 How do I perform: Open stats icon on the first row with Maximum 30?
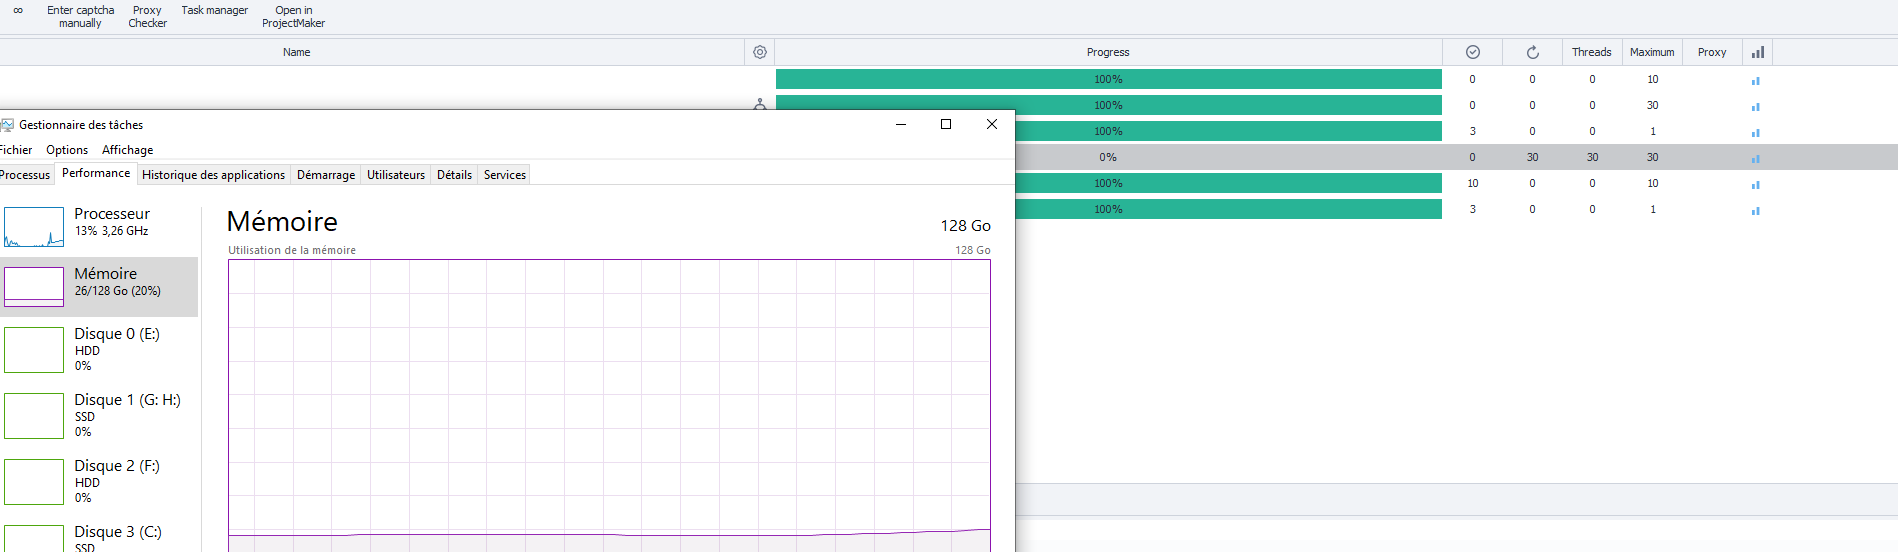(1755, 106)
